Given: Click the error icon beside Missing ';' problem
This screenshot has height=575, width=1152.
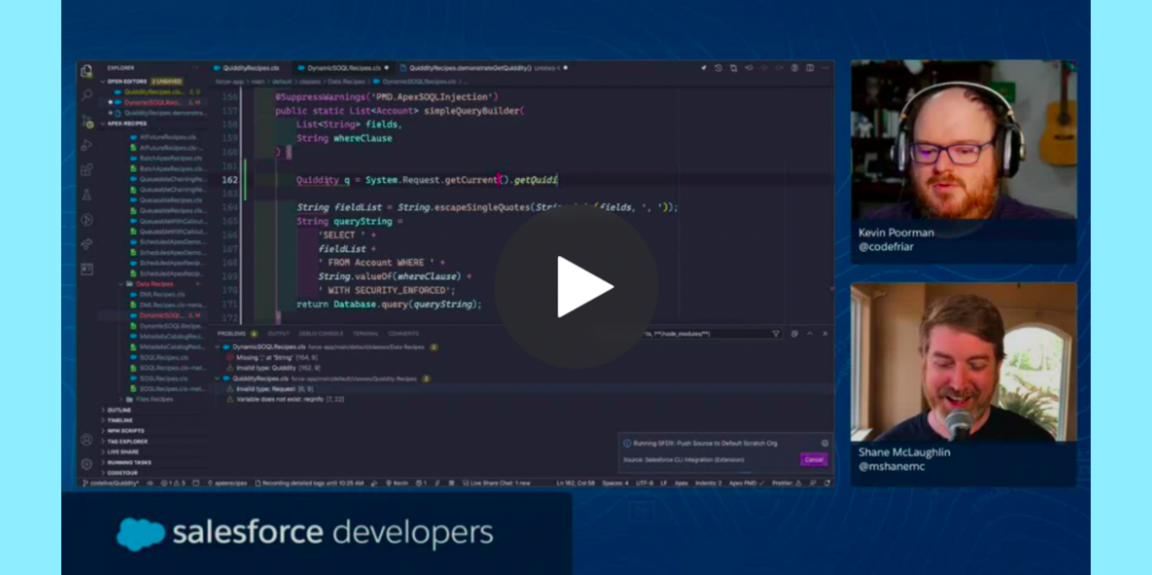Looking at the screenshot, I should click(x=229, y=357).
